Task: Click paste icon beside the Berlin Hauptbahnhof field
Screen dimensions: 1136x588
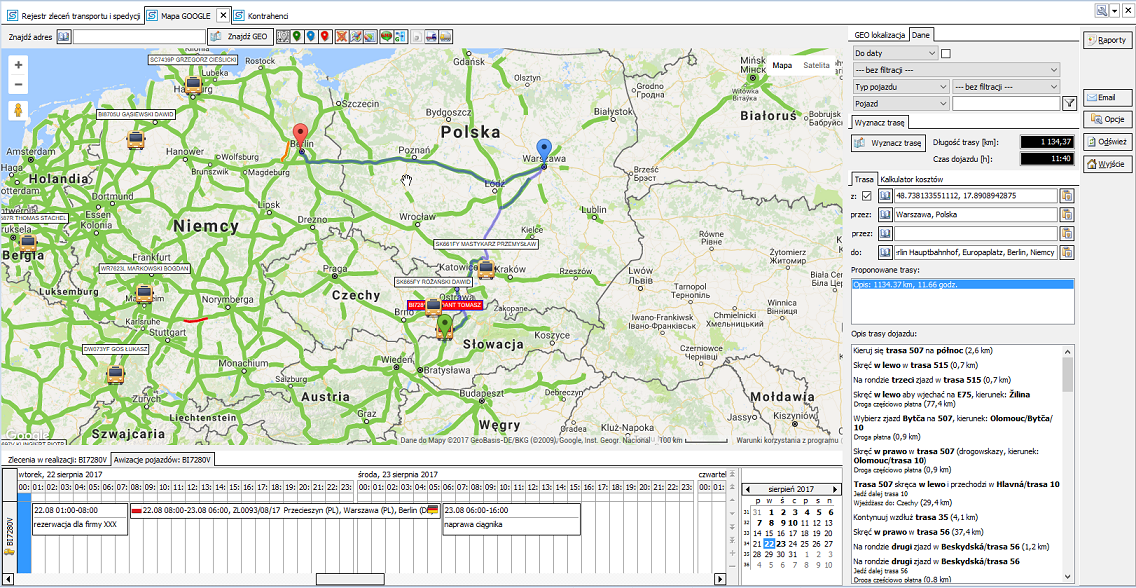Action: (1066, 253)
